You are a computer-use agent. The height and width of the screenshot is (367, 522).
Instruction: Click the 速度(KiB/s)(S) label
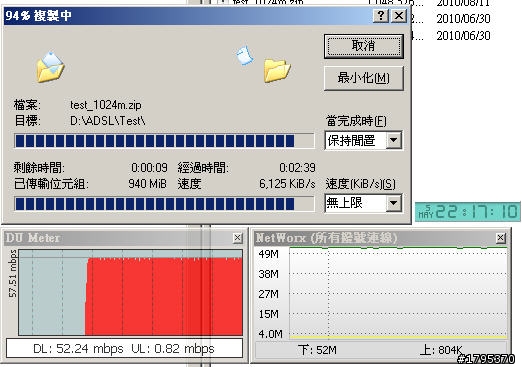[361, 184]
